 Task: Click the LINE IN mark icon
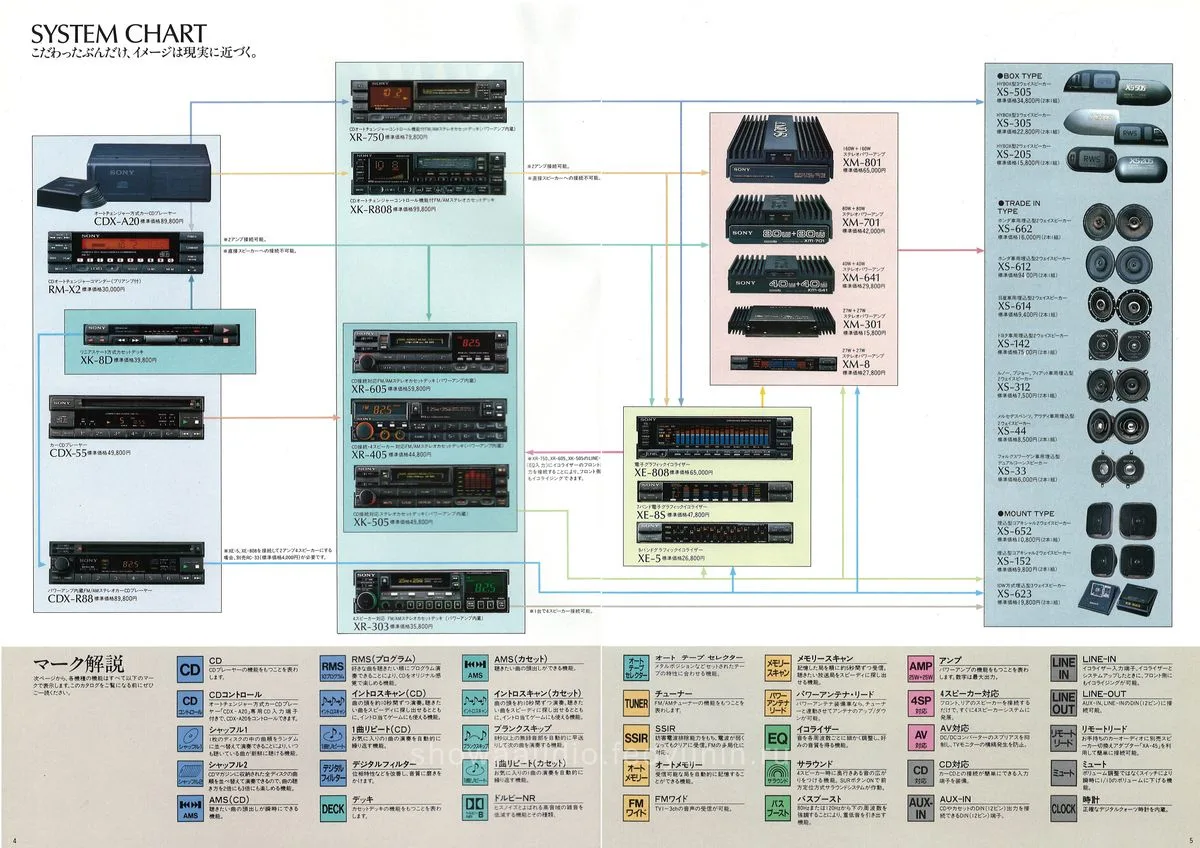click(1063, 668)
